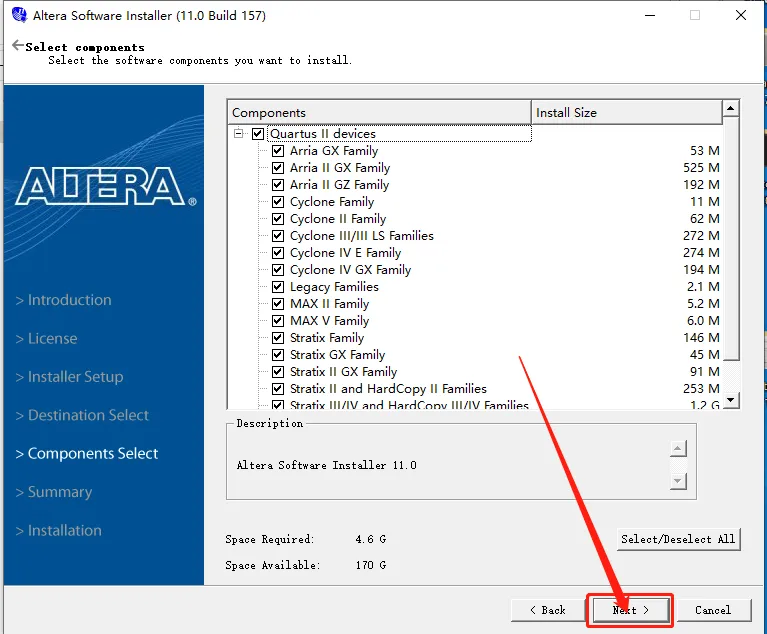Toggle Arria II GZ Family checkbox
Viewport: 767px width, 634px height.
[278, 185]
